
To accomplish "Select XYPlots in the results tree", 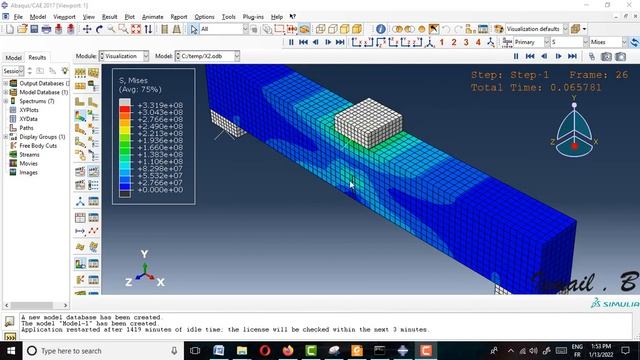I will pyautogui.click(x=29, y=110).
